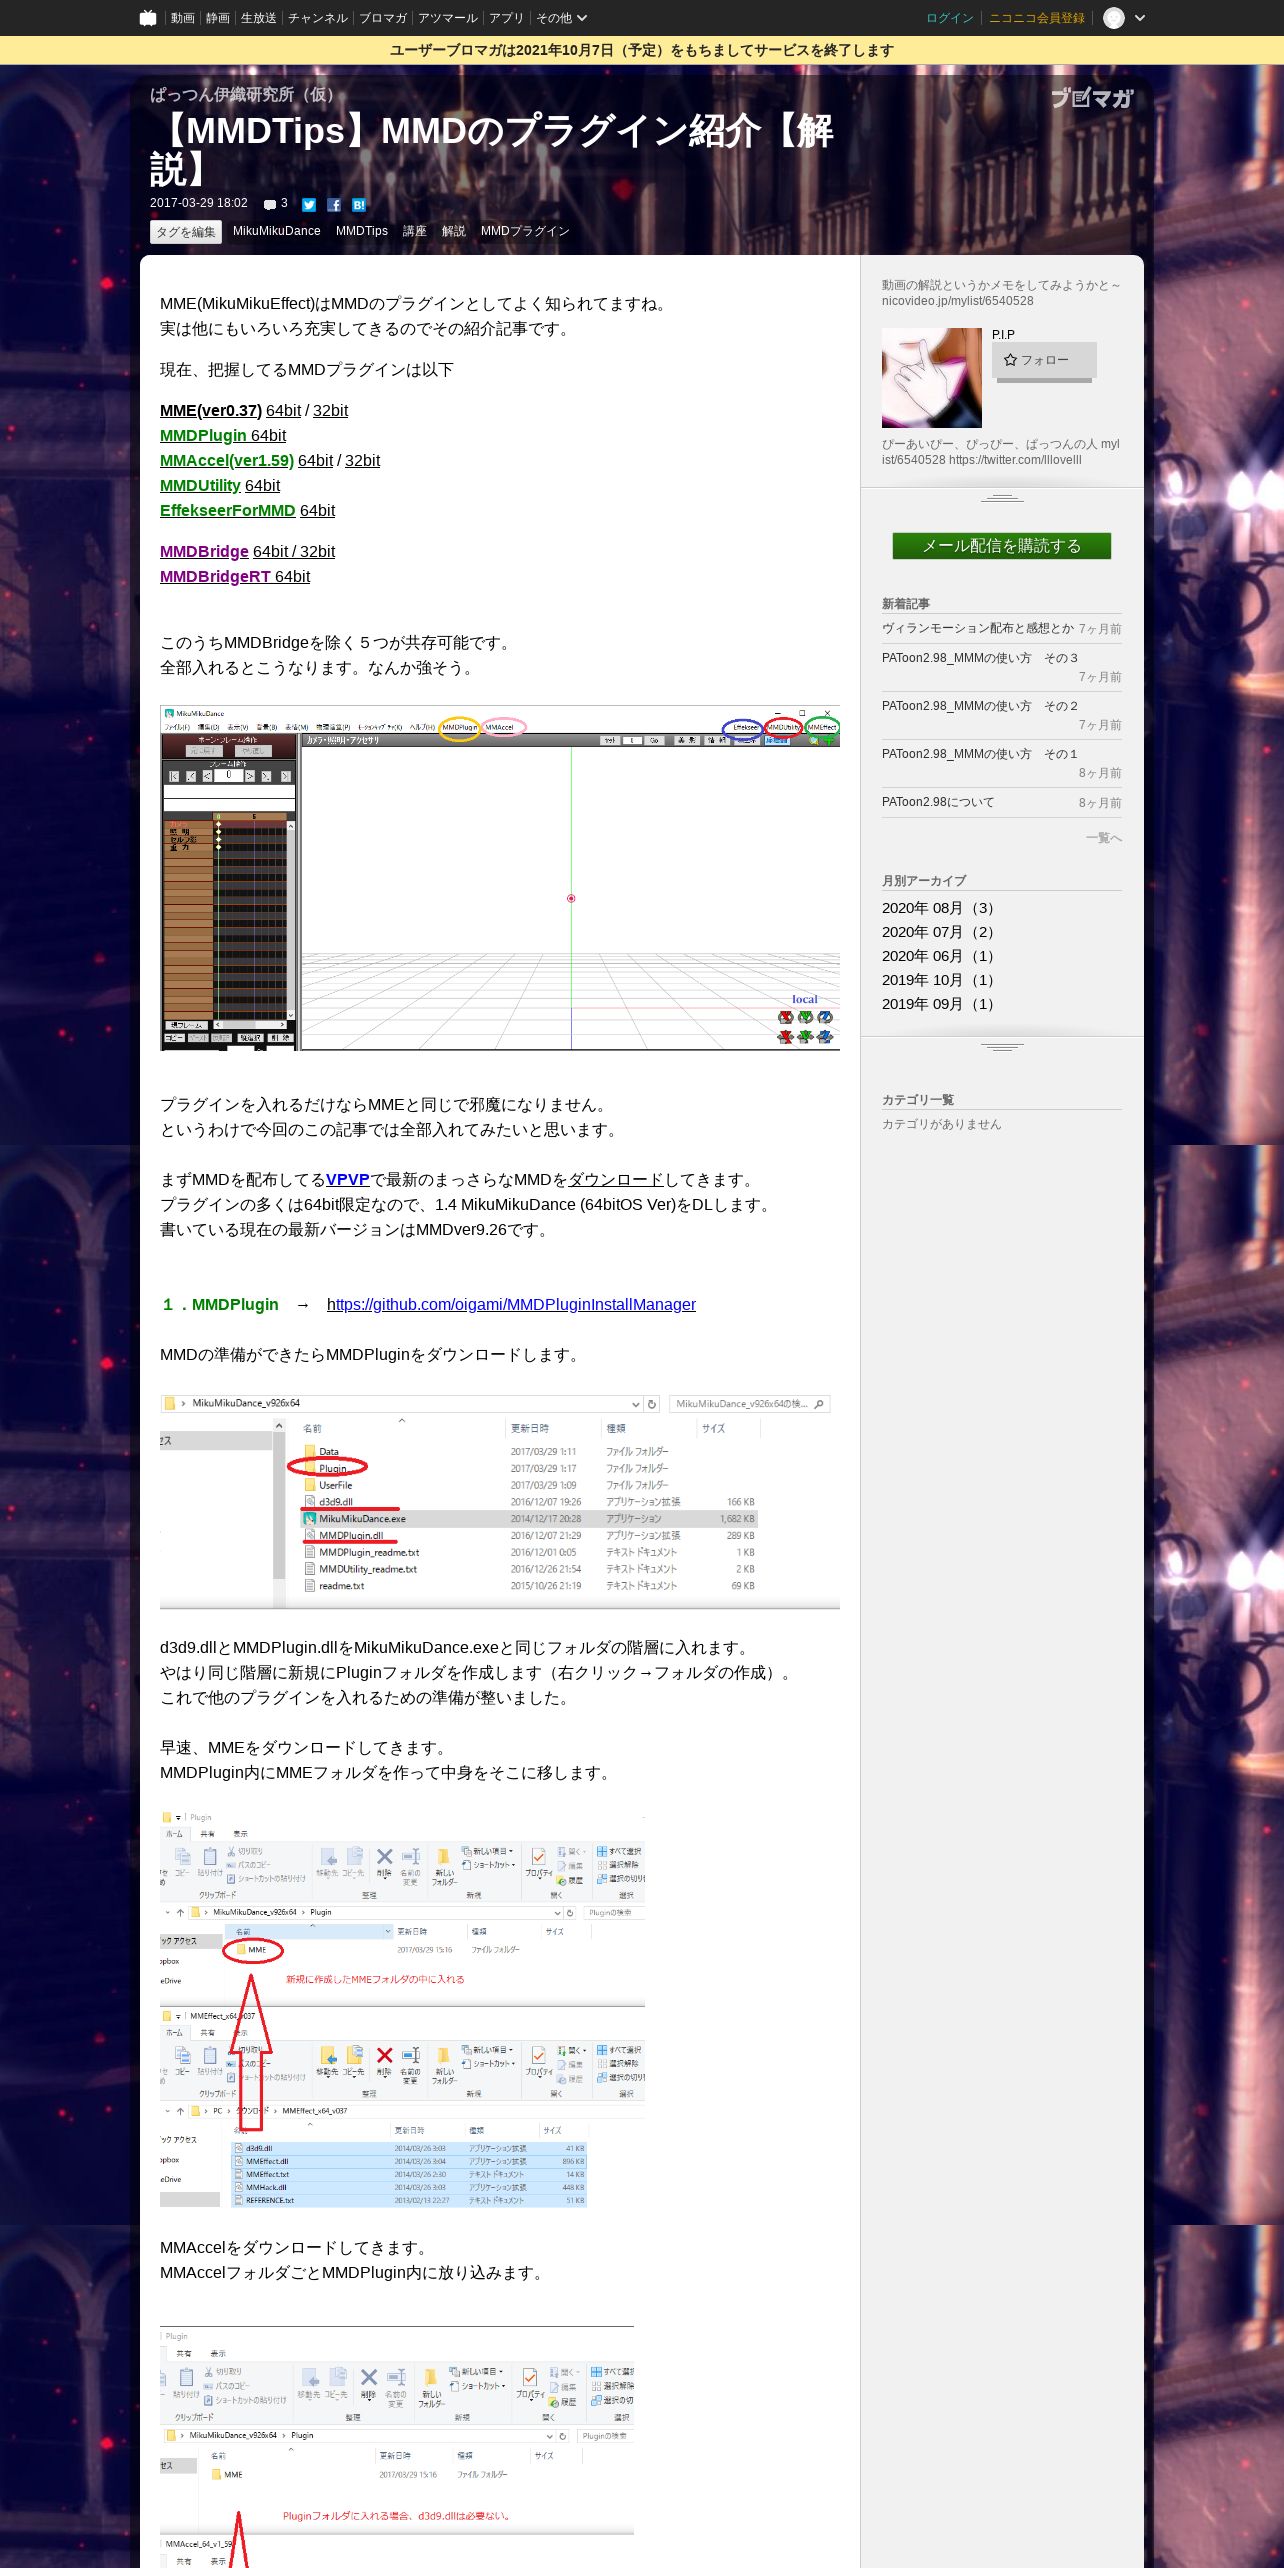Click the 一覧へ link
Screen dimensions: 1284x2568
(x=1104, y=838)
